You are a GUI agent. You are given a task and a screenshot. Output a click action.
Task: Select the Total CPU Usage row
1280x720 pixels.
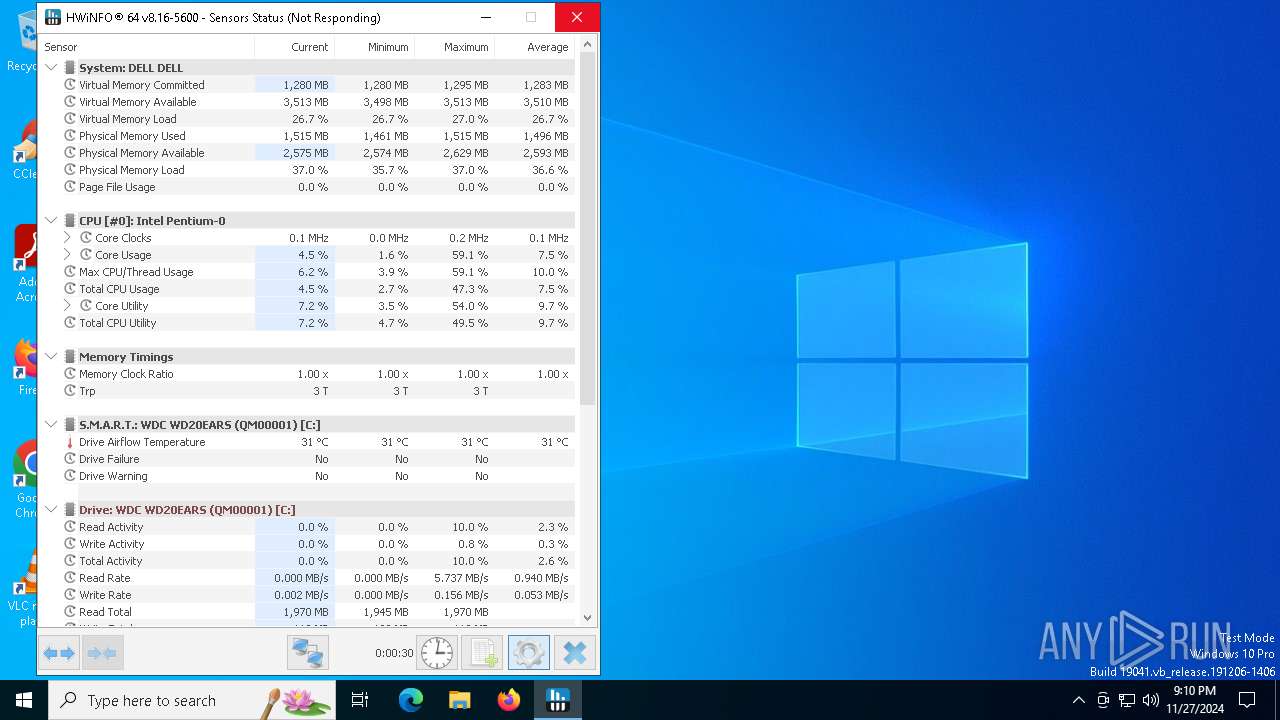coord(307,289)
